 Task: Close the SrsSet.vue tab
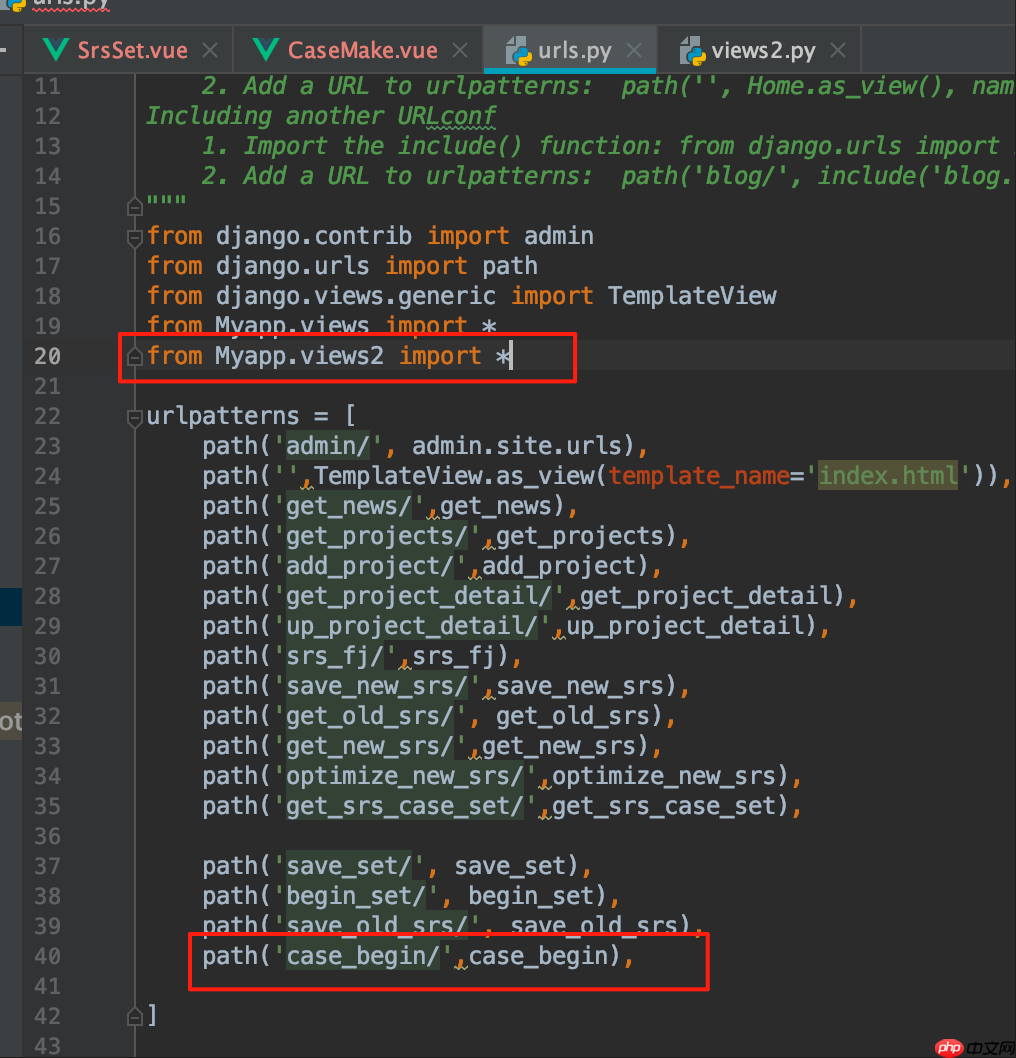pyautogui.click(x=209, y=50)
